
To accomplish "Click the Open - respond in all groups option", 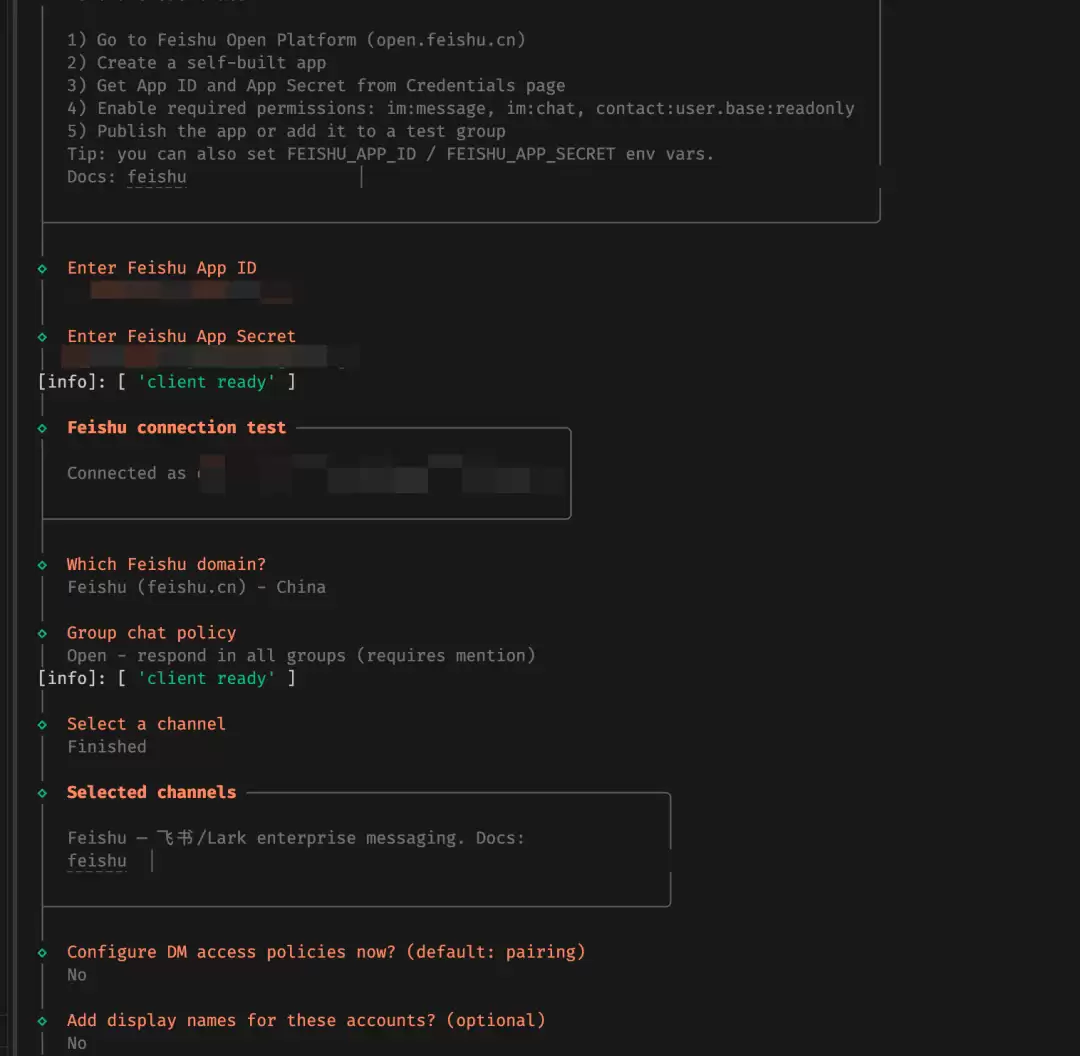I will pyautogui.click(x=300, y=656).
